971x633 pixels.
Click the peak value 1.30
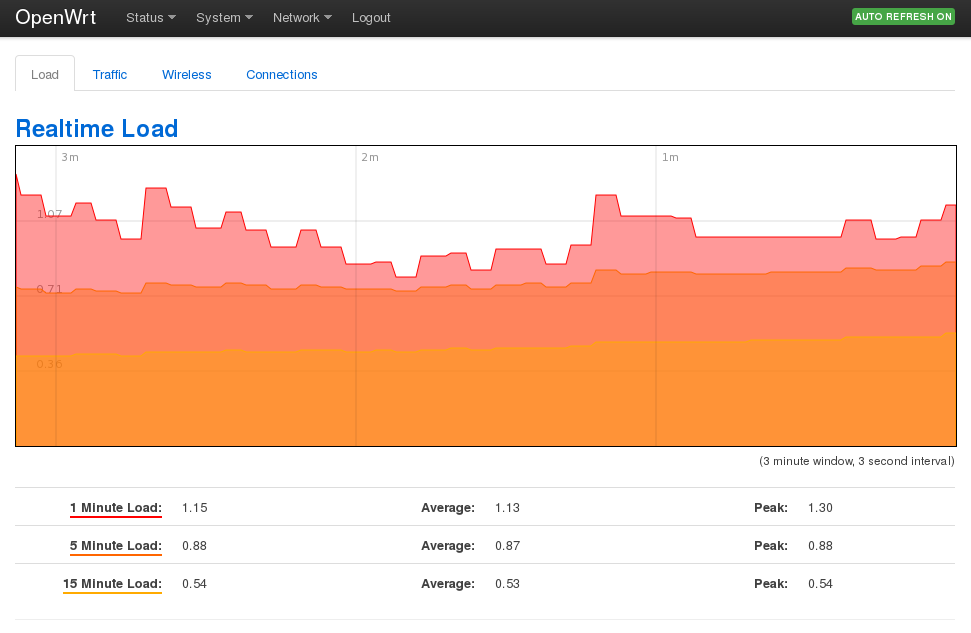[x=820, y=508]
